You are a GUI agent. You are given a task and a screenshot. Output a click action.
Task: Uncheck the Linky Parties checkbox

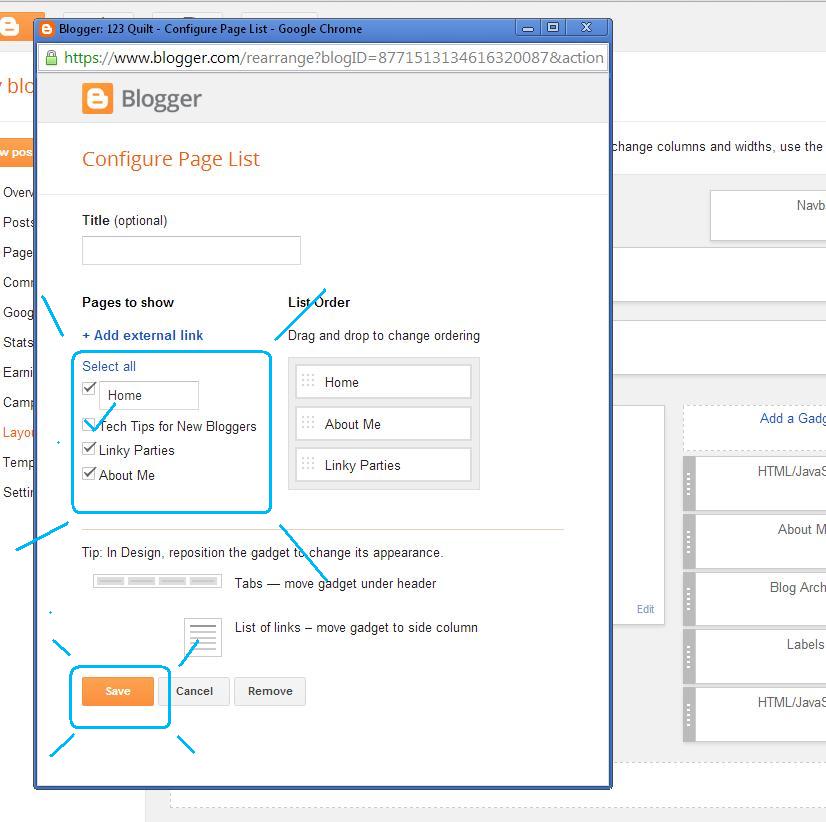(88, 450)
